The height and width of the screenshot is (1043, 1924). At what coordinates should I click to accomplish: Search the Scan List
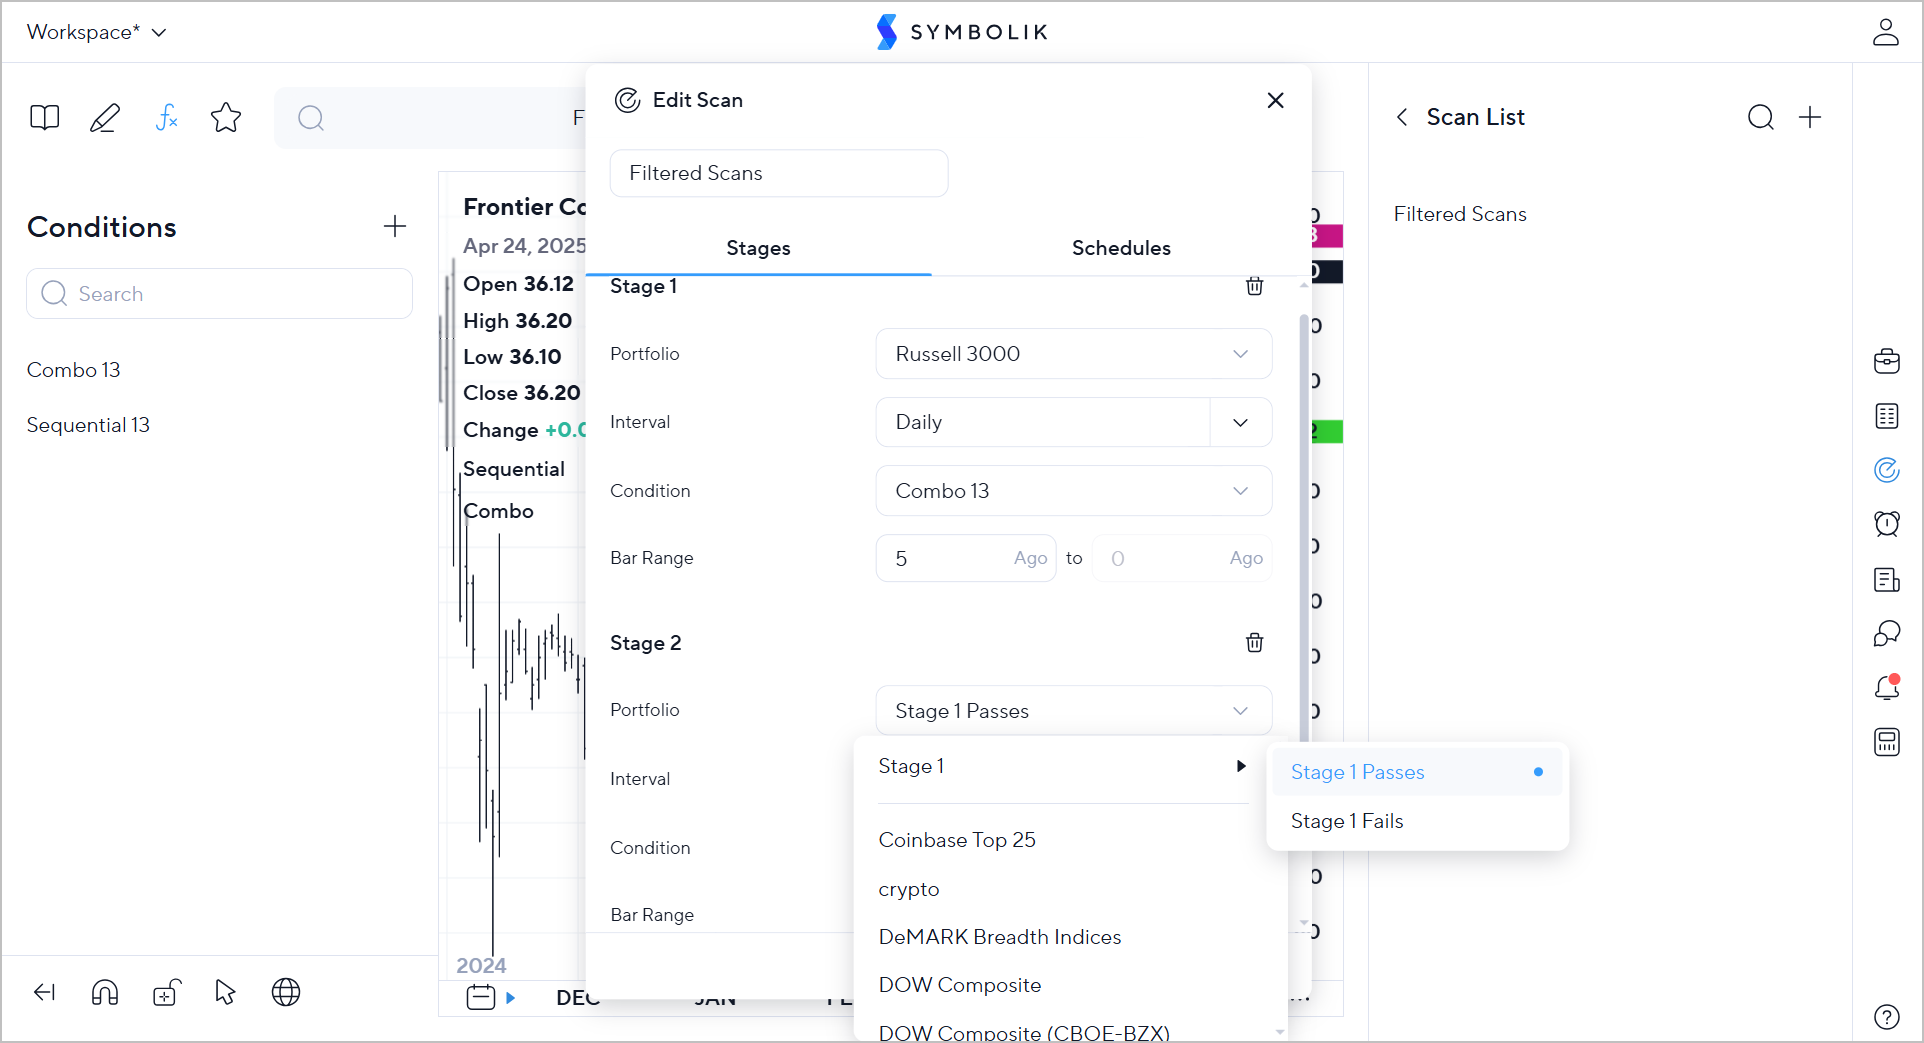click(1760, 117)
